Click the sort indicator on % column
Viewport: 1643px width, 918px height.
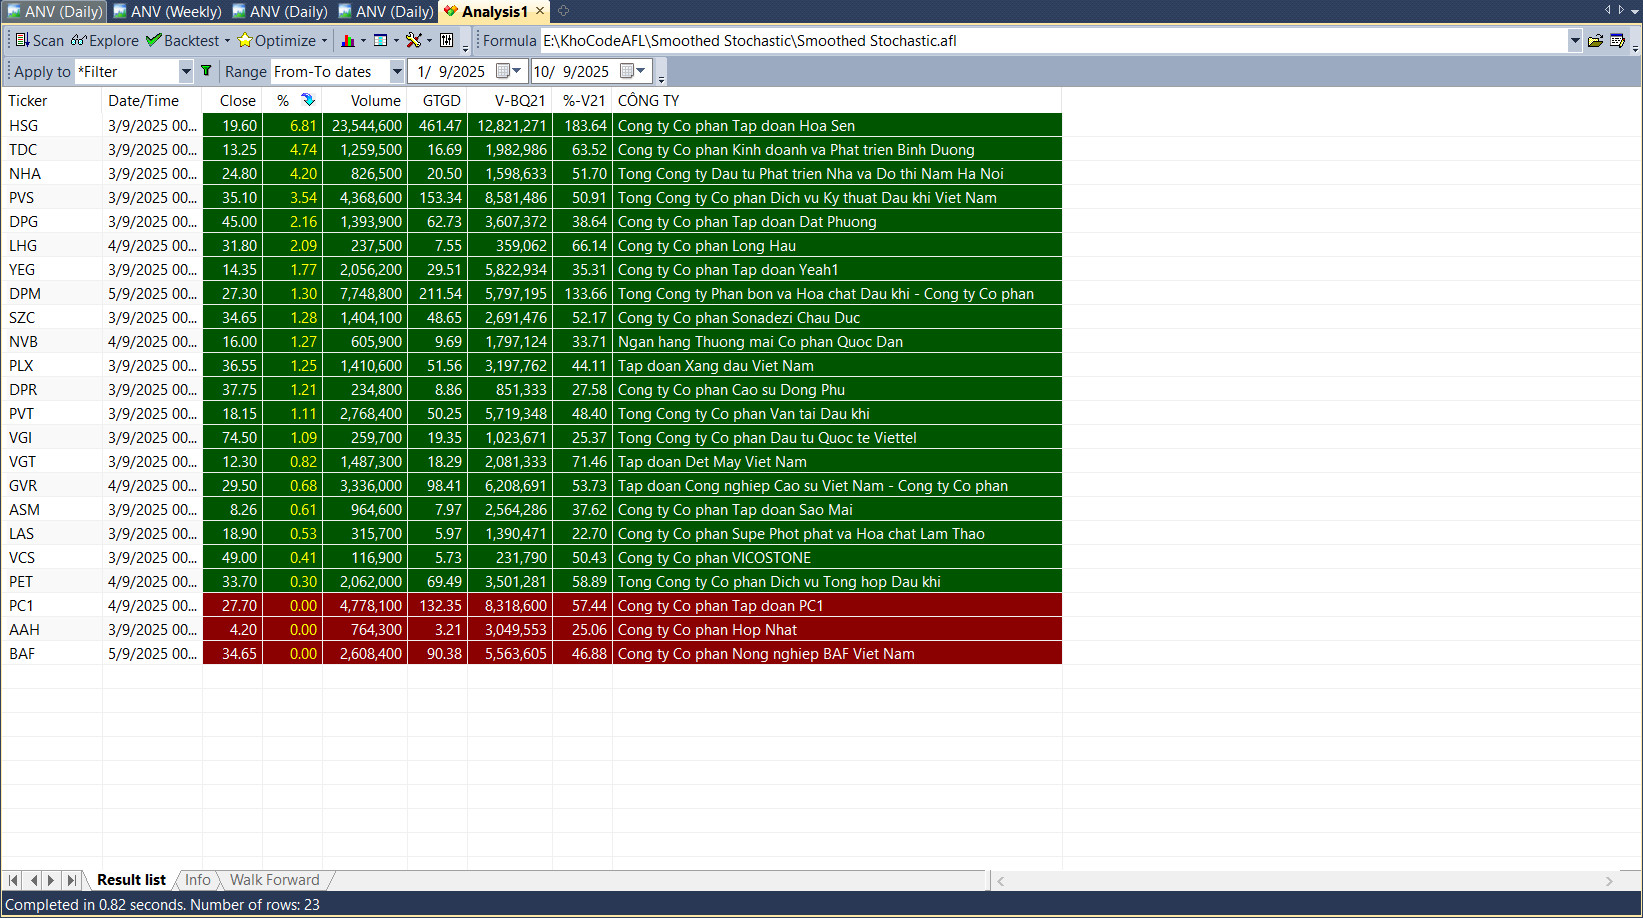tap(308, 100)
